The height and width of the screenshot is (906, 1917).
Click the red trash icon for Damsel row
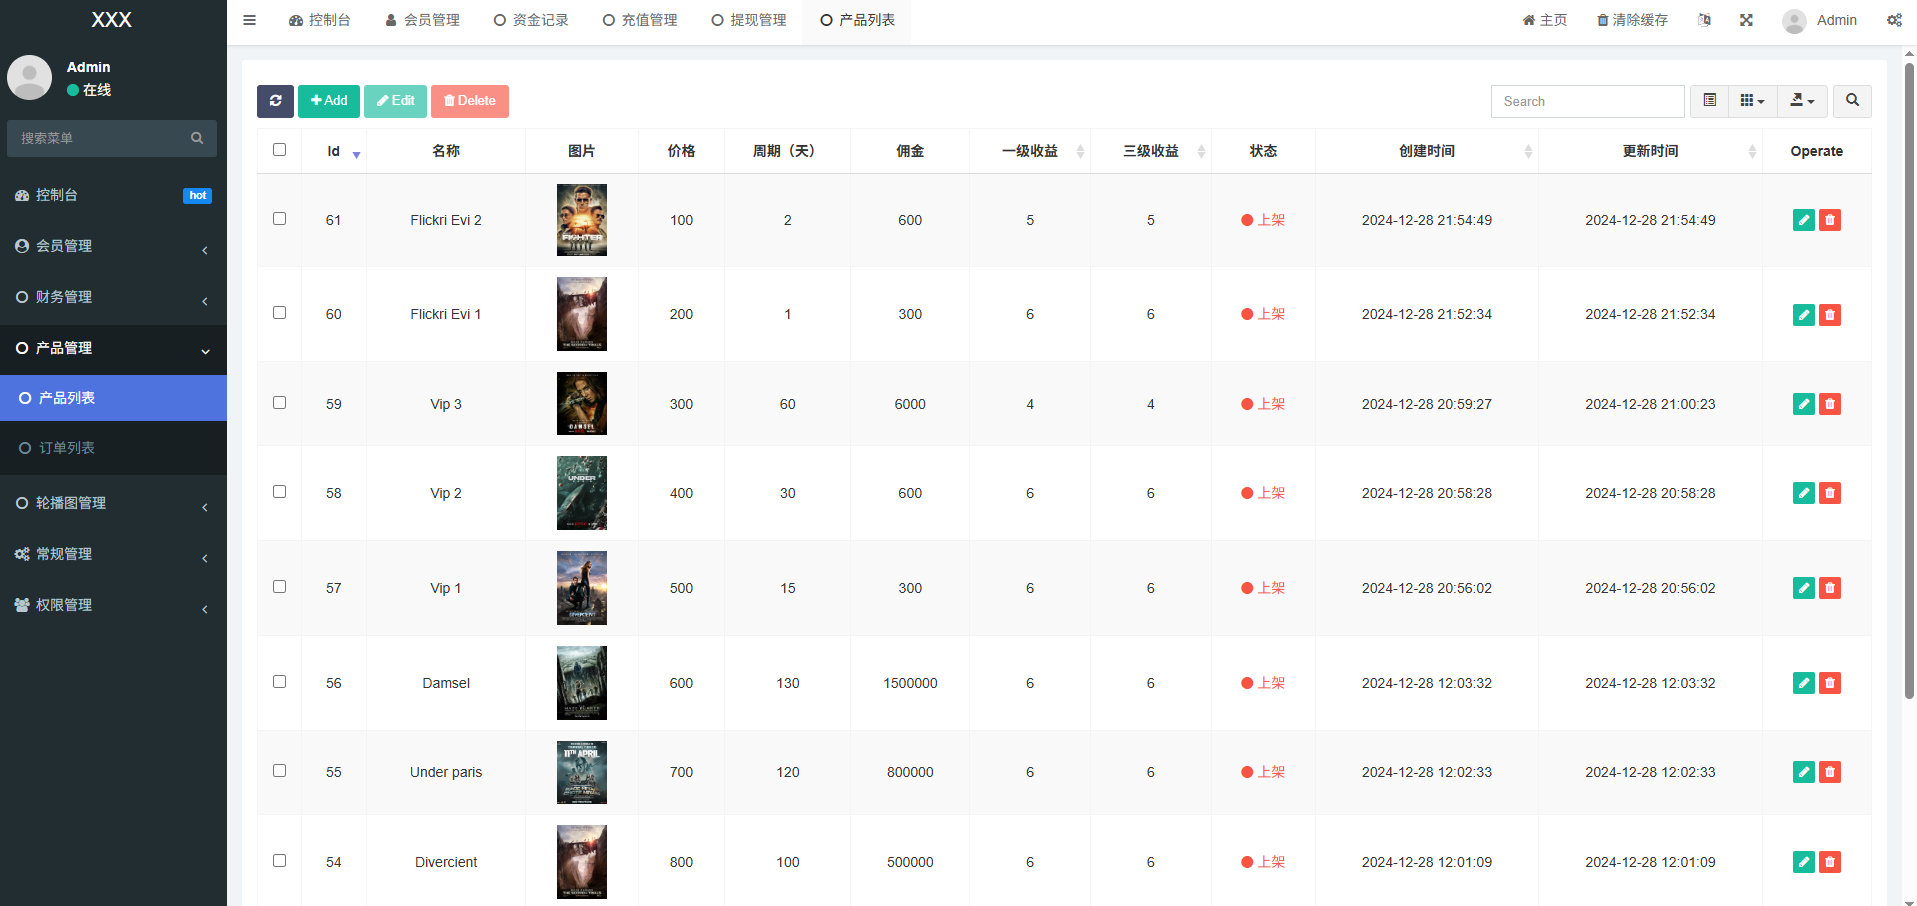[x=1829, y=683]
